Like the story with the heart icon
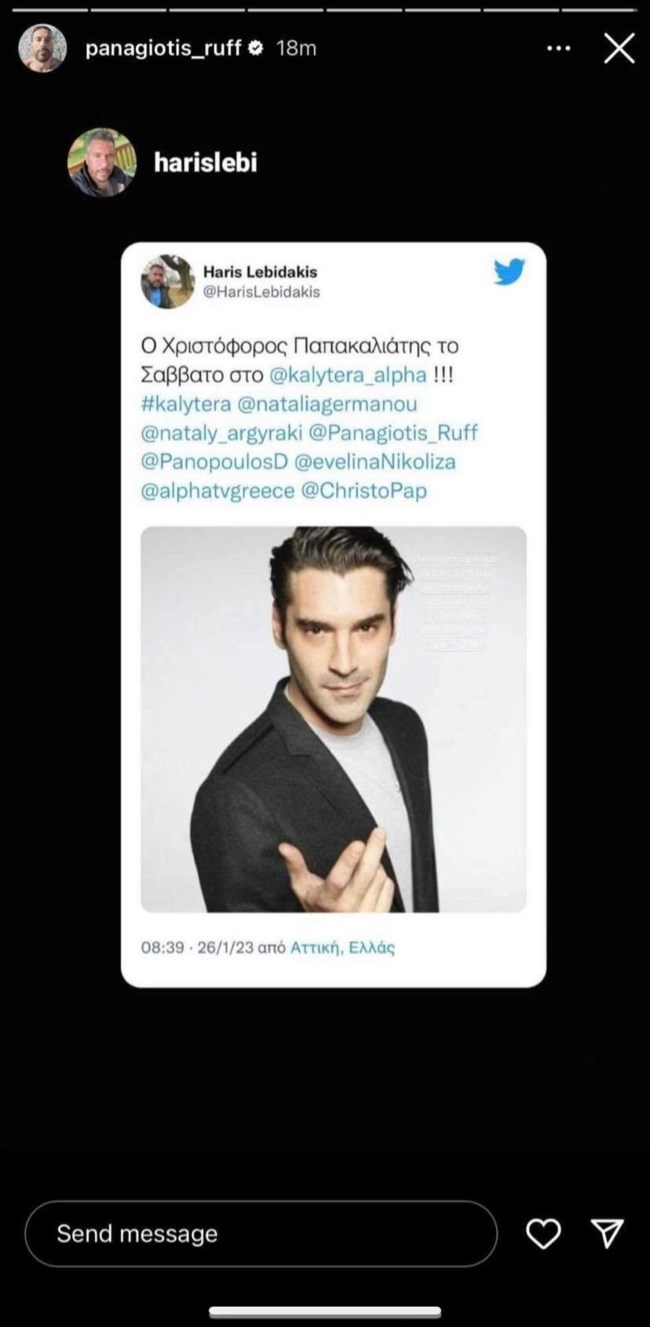The image size is (650, 1327). pyautogui.click(x=543, y=1235)
